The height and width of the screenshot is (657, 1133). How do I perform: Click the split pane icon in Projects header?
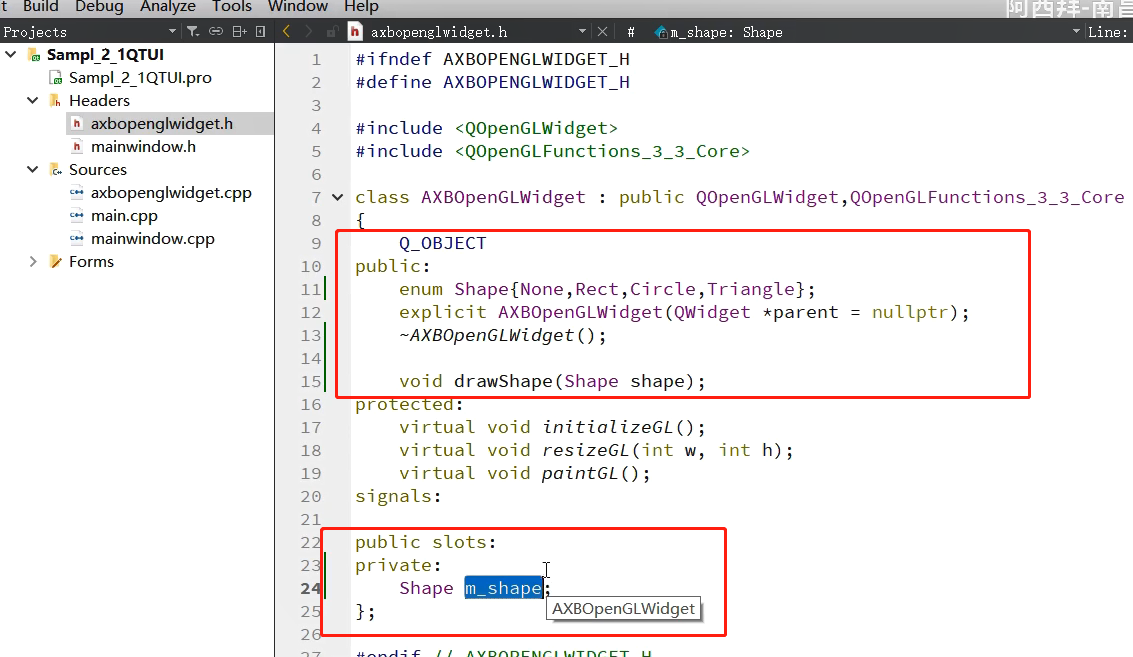239,32
